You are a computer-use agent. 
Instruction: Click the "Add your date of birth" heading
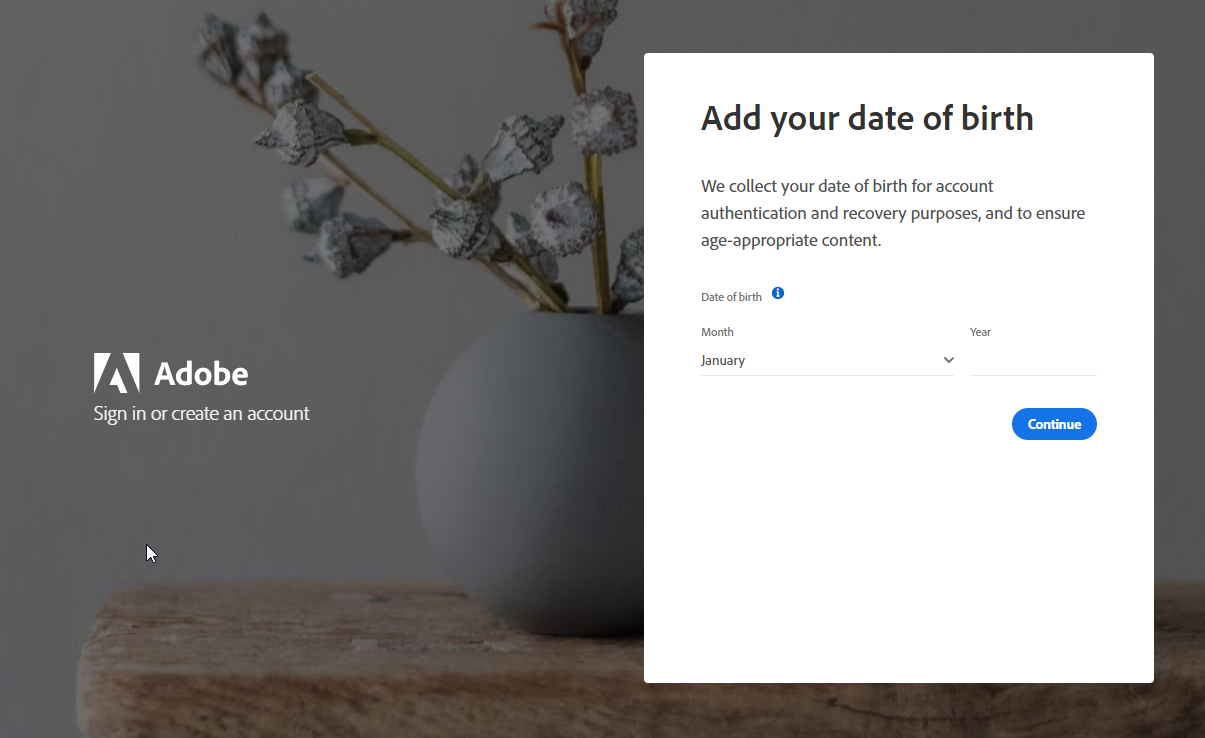tap(867, 118)
